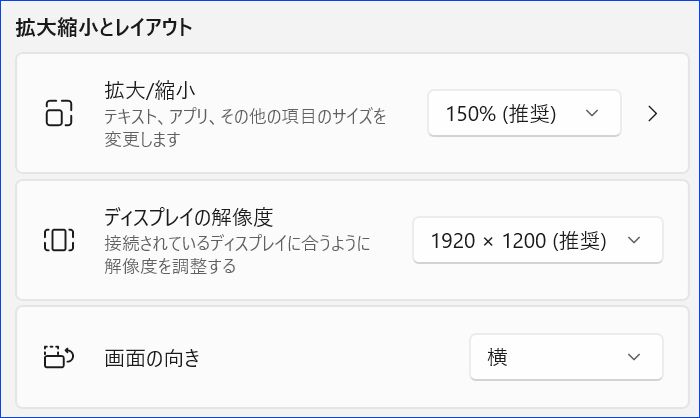700x418 pixels.
Task: Click the テキスト、アプリ、その他の項目 description text
Action: click(x=245, y=117)
